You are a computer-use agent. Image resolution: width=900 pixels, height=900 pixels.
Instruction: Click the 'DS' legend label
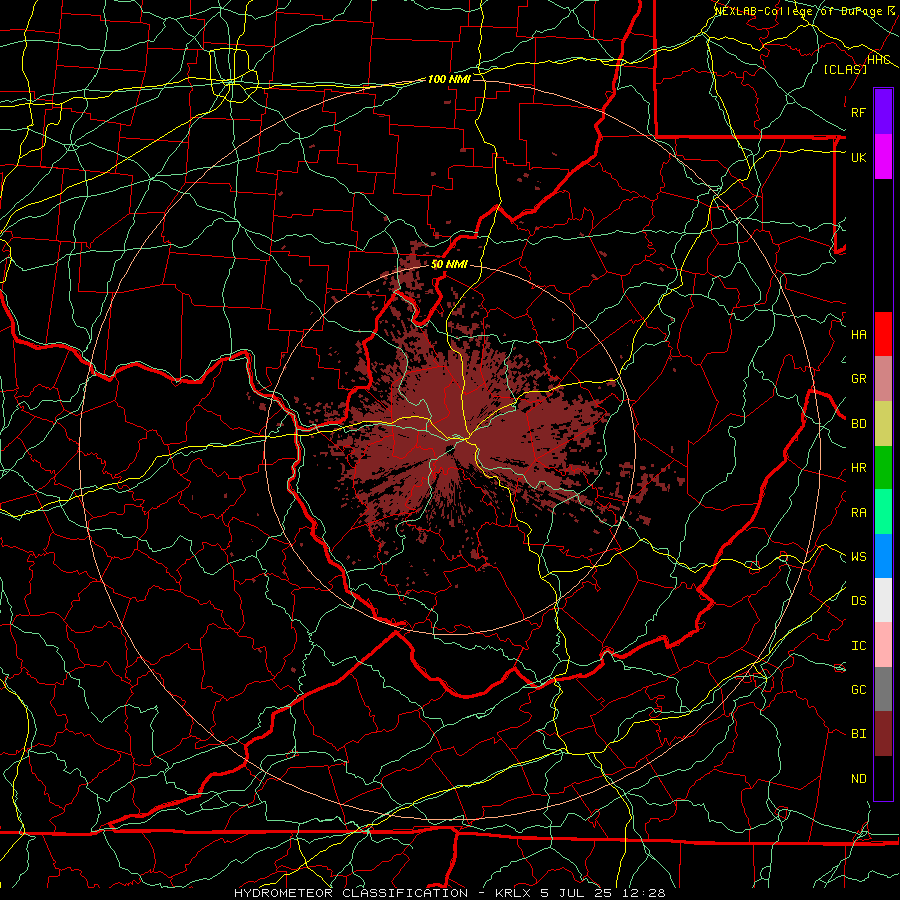859,601
